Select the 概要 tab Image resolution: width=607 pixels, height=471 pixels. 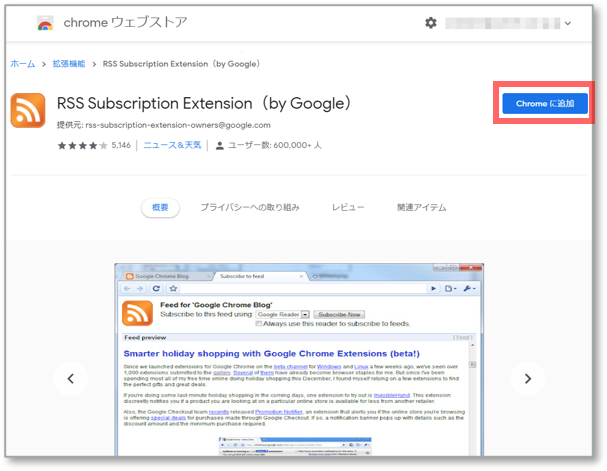pyautogui.click(x=160, y=207)
